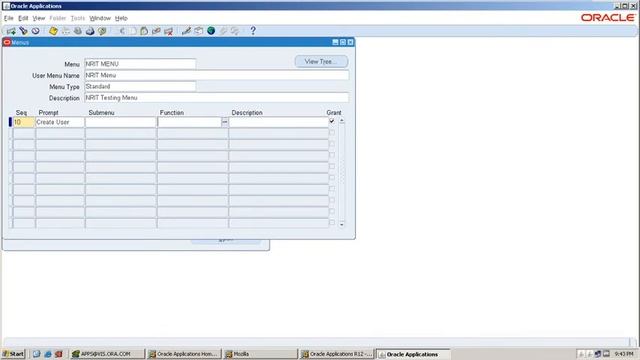Click the Folder Tools toolbar icon
The image size is (640, 360).
point(235,31)
